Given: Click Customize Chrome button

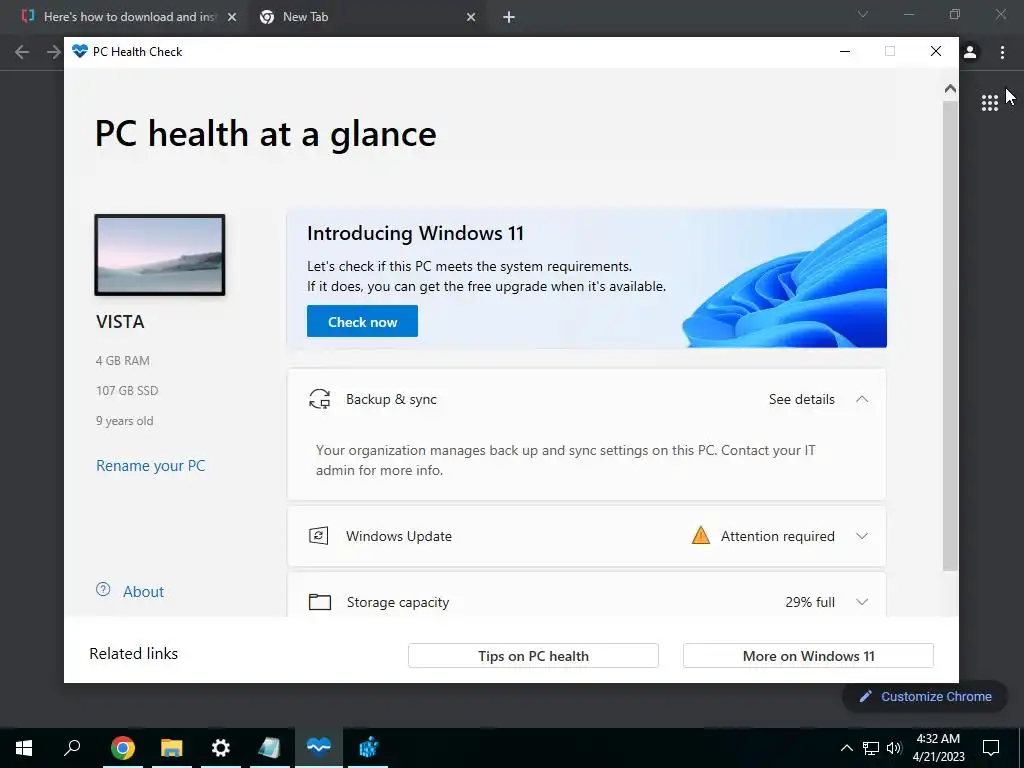Looking at the screenshot, I should [x=926, y=696].
